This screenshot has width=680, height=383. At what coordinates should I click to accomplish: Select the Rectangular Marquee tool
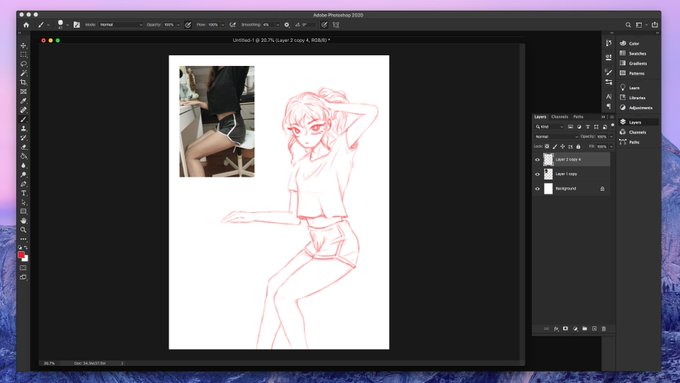coord(23,55)
